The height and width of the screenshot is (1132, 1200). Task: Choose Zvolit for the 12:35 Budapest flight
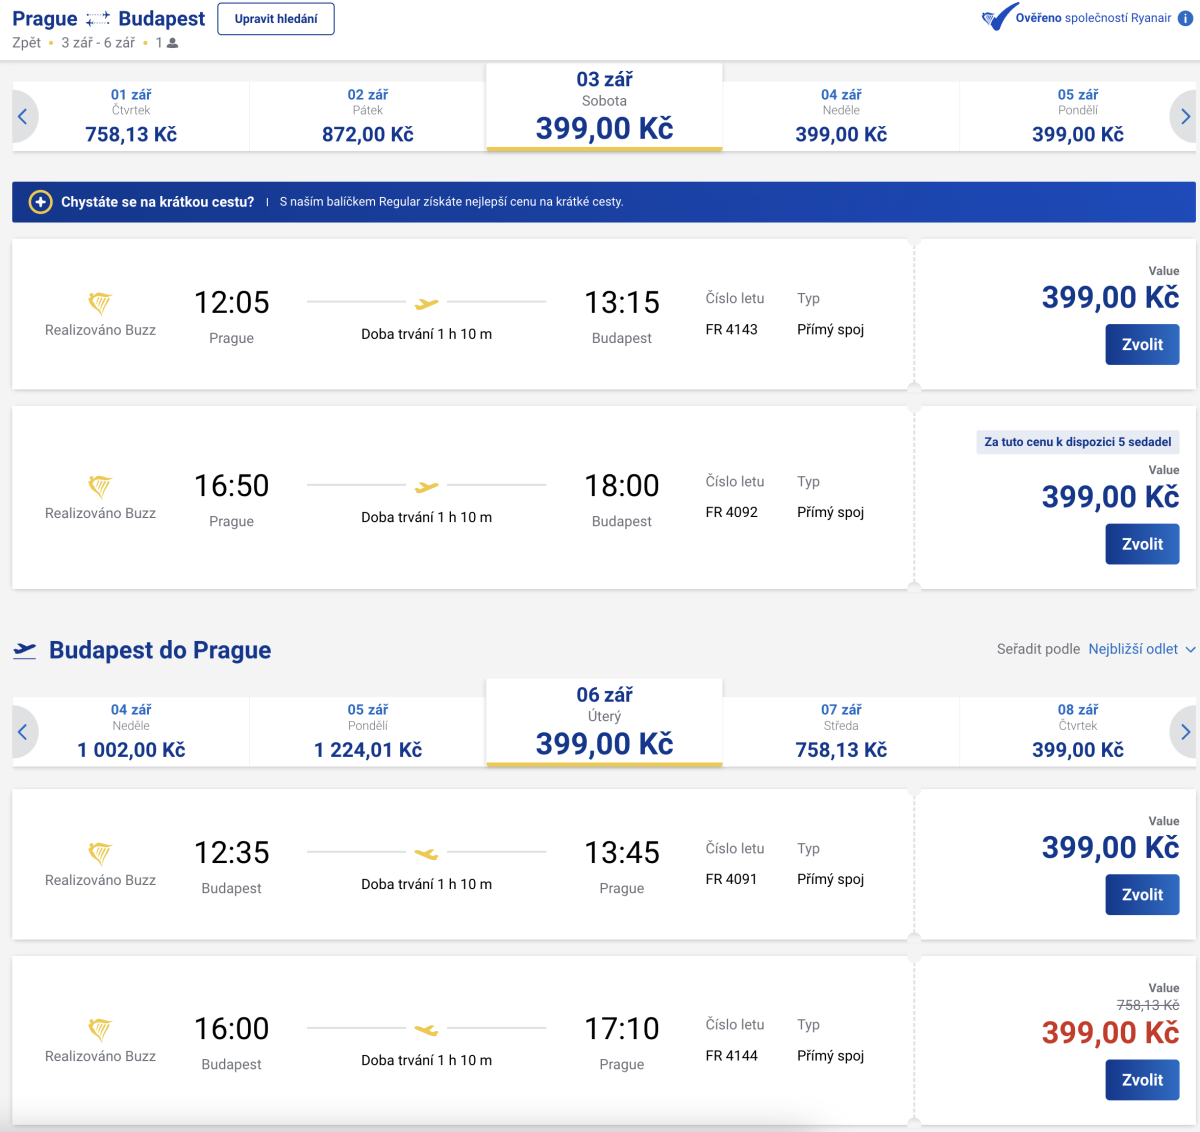click(x=1142, y=895)
